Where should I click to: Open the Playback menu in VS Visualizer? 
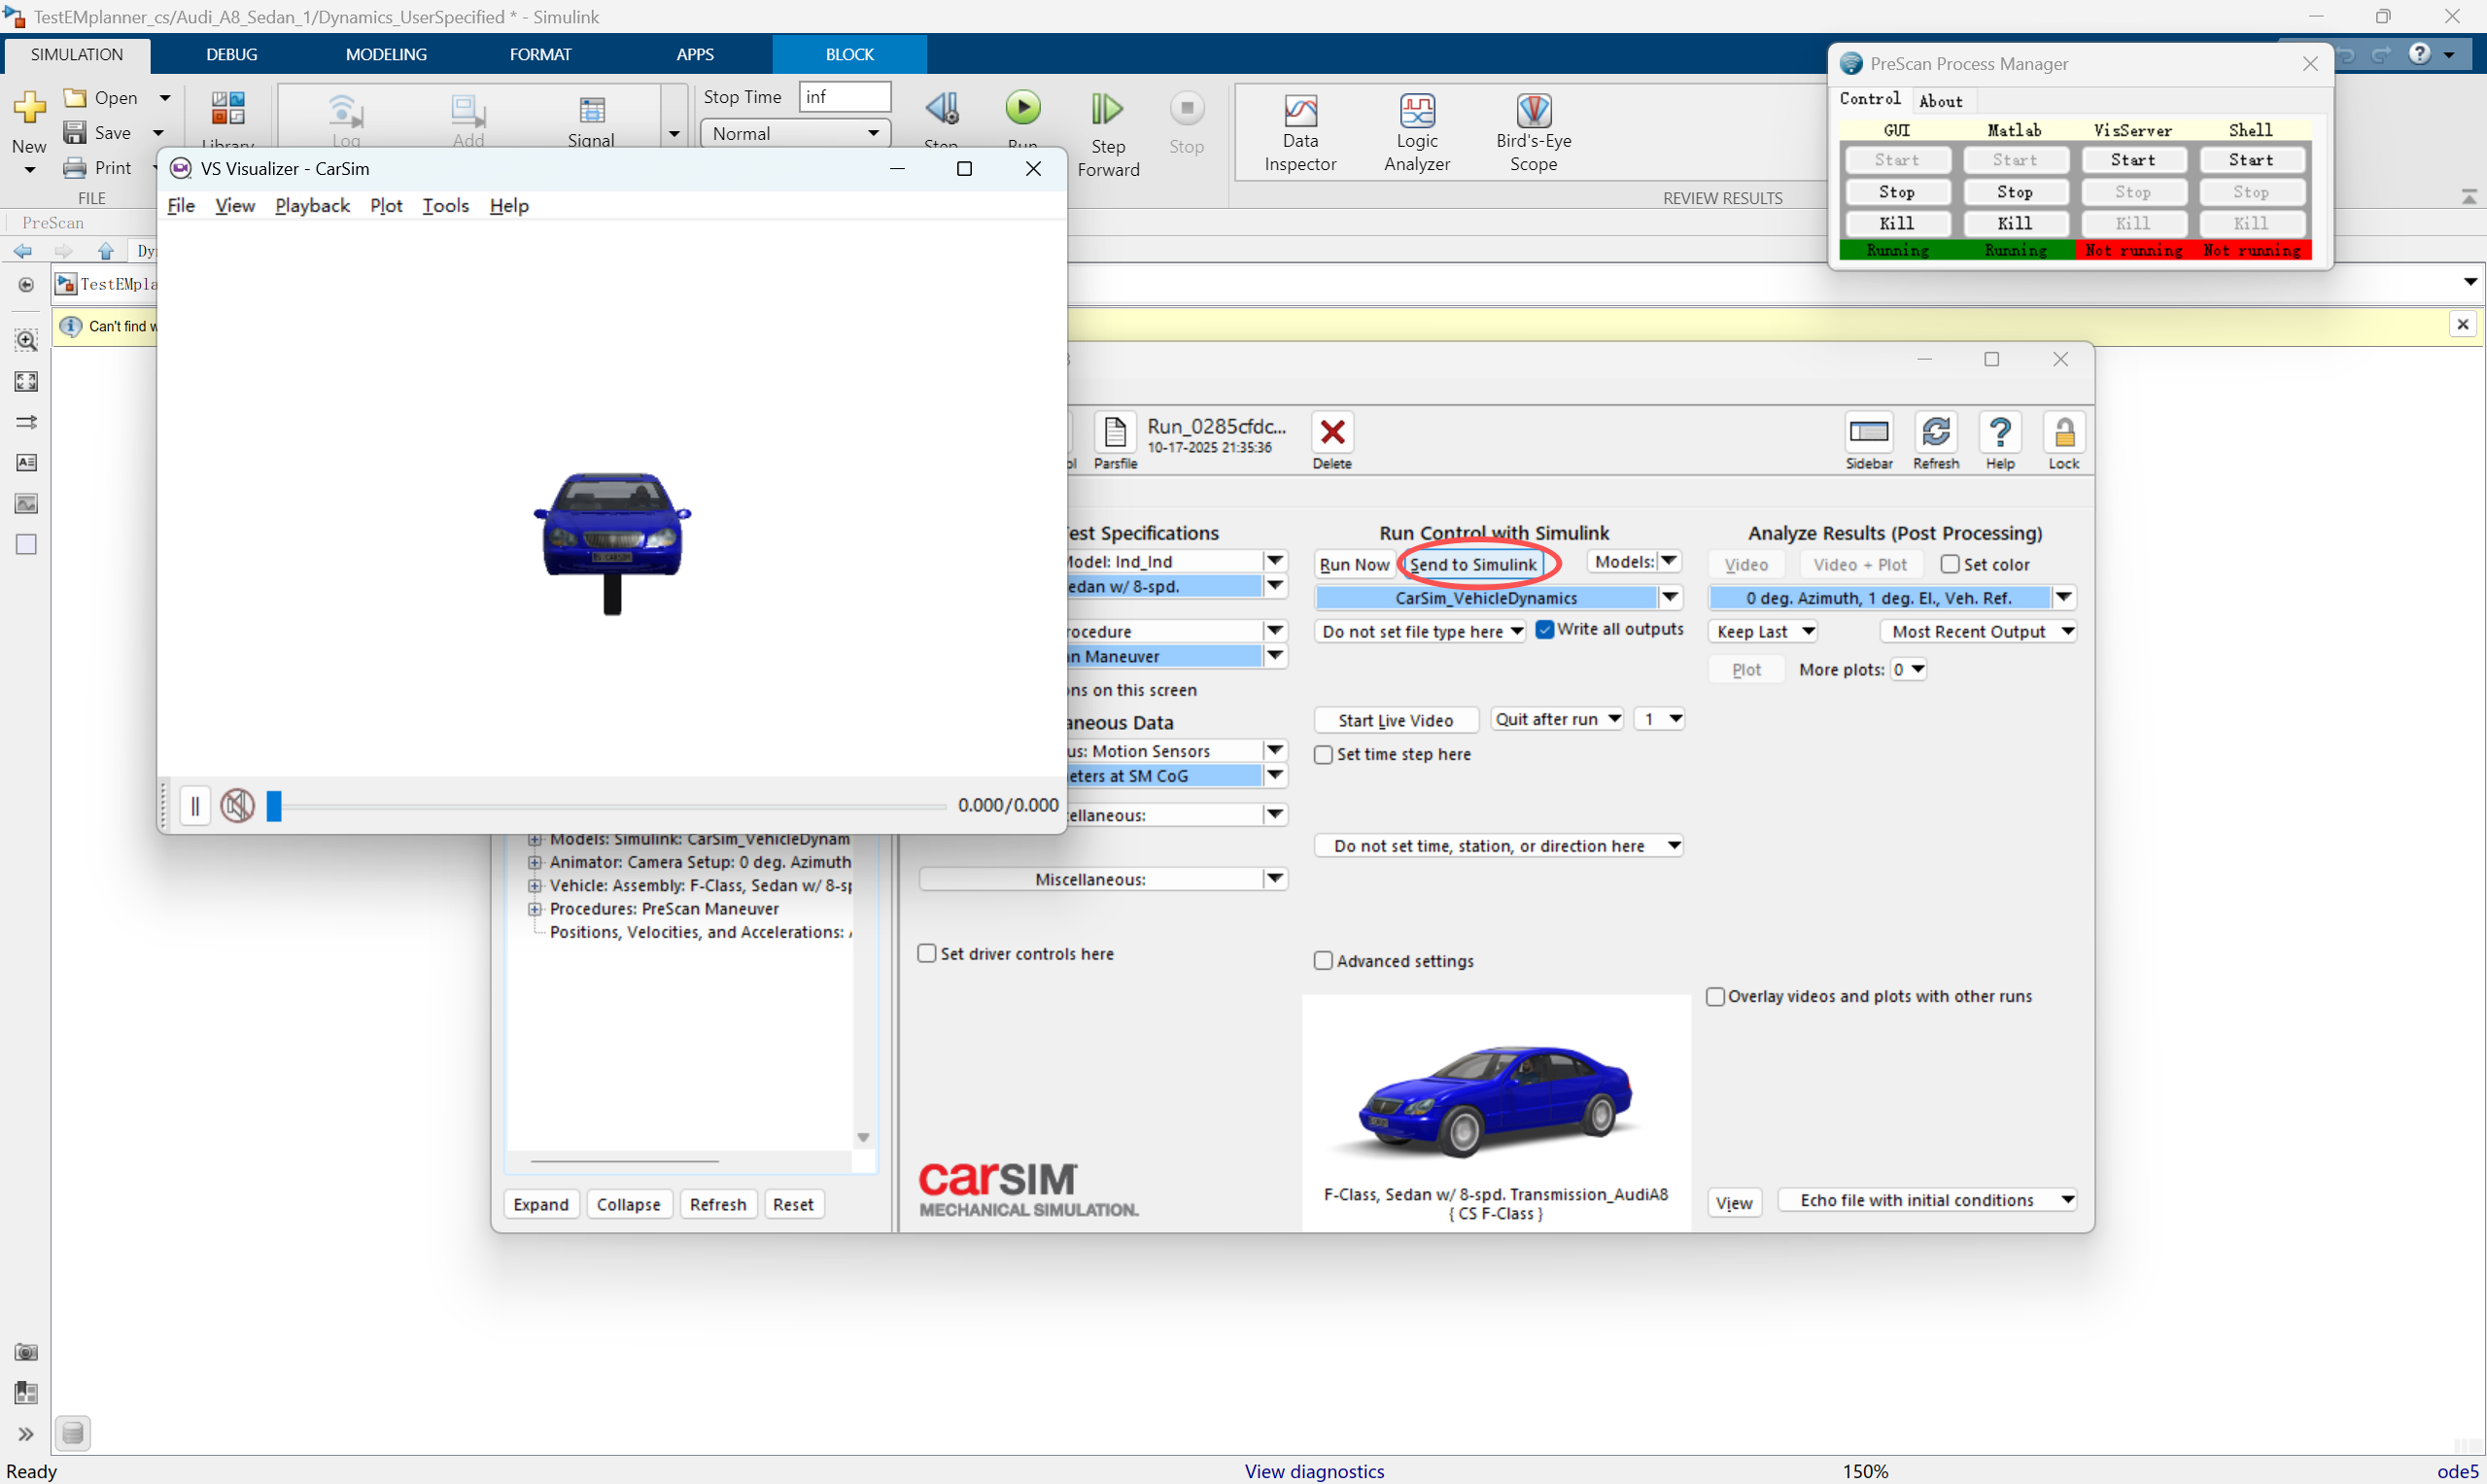[312, 206]
